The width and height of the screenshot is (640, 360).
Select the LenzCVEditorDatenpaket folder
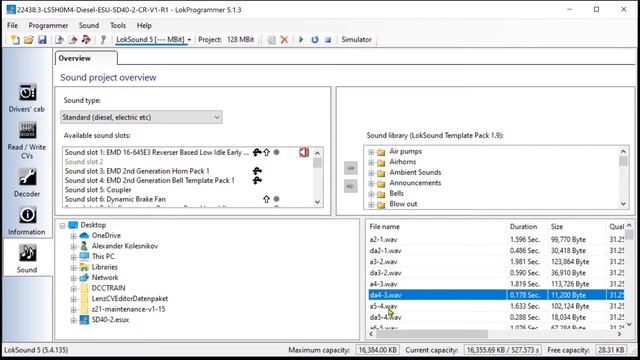coord(130,299)
